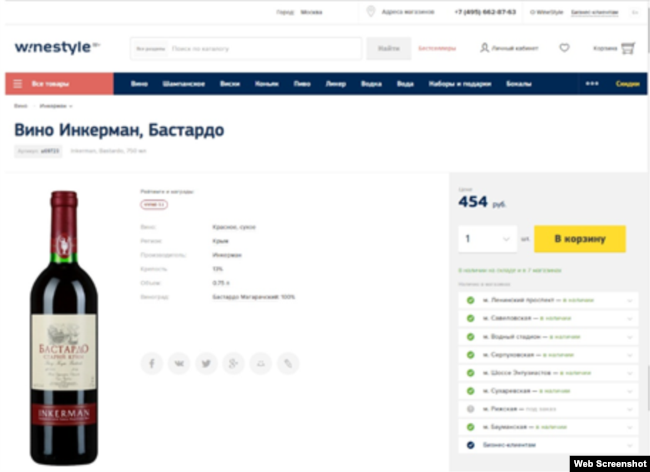Click the store location pin icon

pyautogui.click(x=371, y=12)
